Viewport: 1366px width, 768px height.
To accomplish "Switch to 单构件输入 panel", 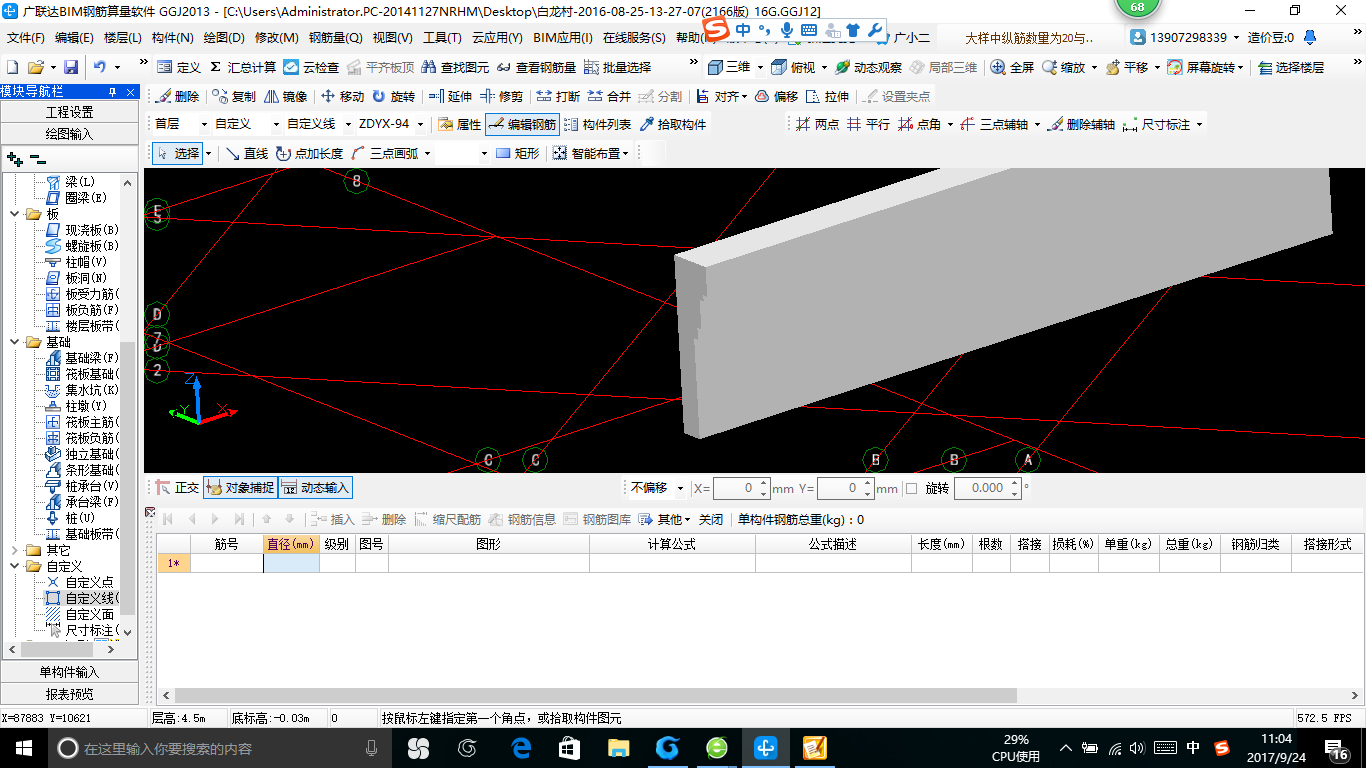I will [x=70, y=672].
